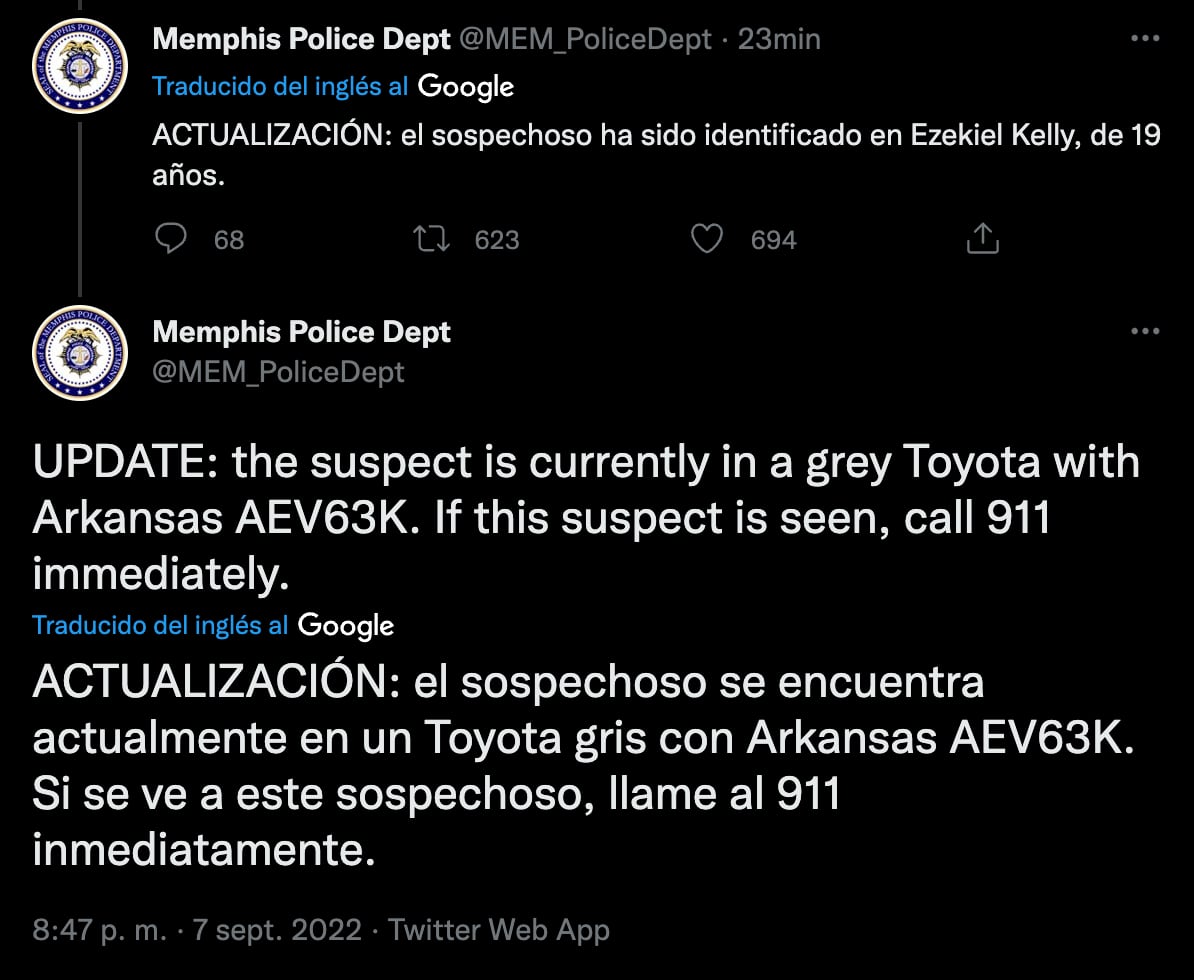
Task: Click the Memphis Police avatar on the main tweet
Action: pyautogui.click(x=80, y=353)
